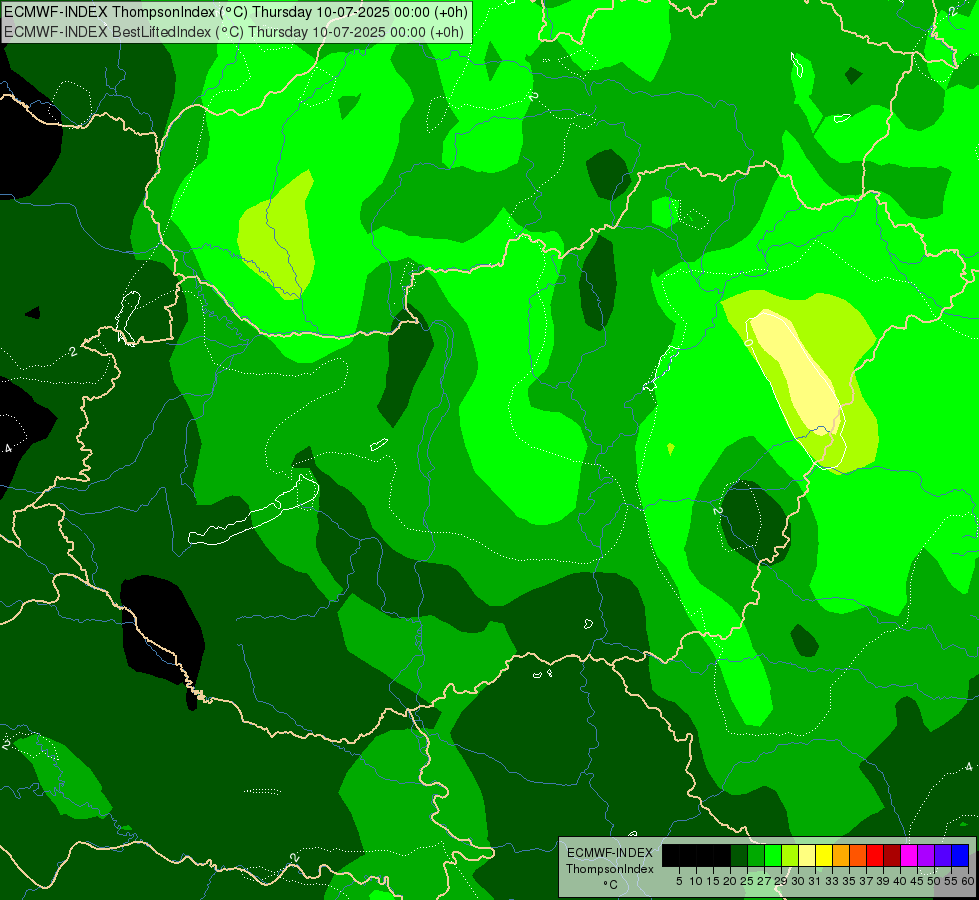The width and height of the screenshot is (979, 900).
Task: Click the legend tick label 39
Action: [x=883, y=881]
